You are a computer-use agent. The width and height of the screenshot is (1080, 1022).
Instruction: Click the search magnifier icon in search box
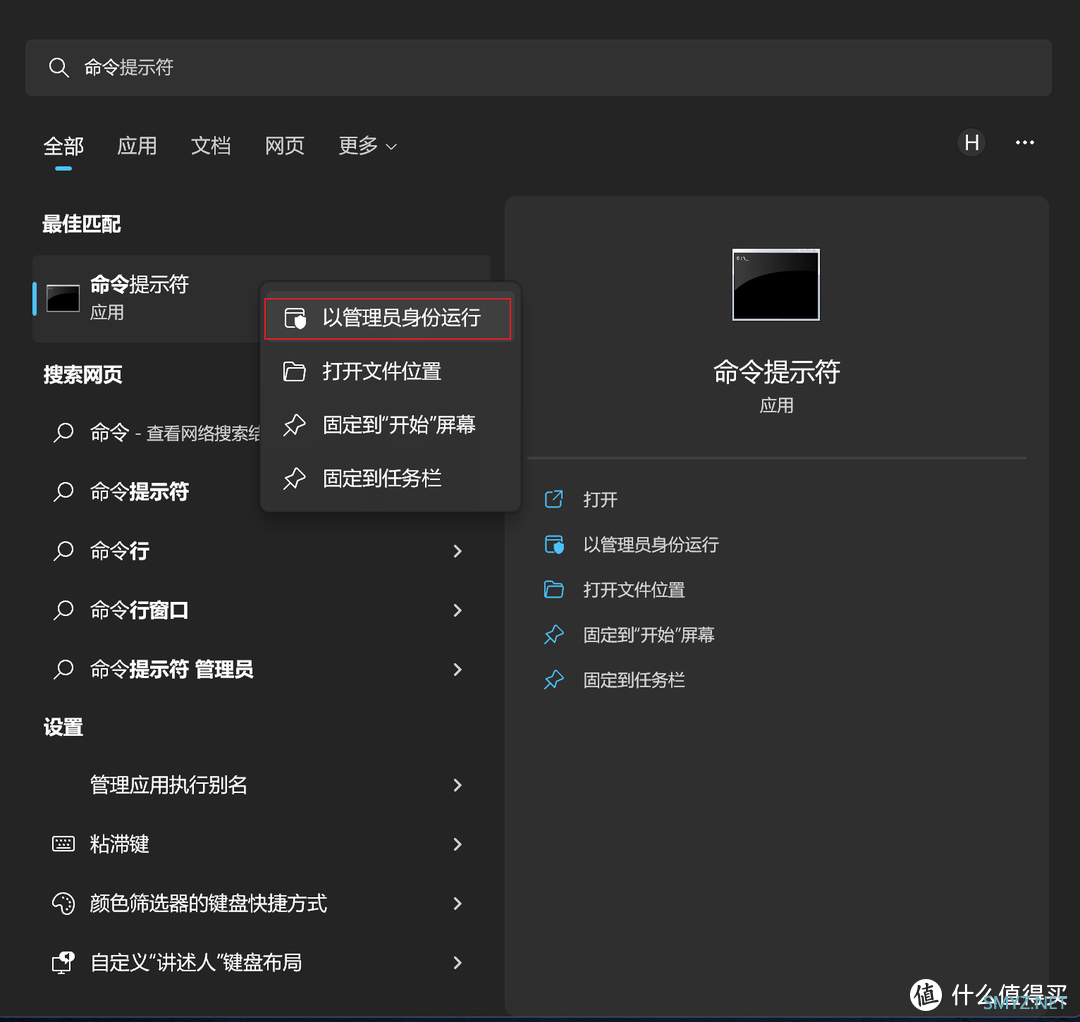(59, 67)
